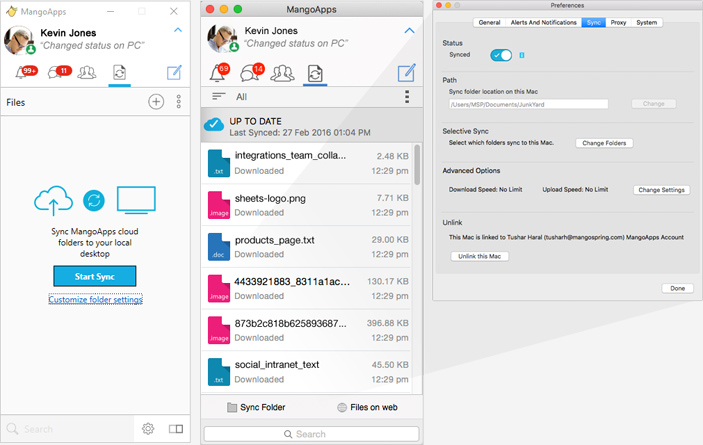Click the Search field in Windows window
Viewport: 703px width, 445px height.
[68, 429]
